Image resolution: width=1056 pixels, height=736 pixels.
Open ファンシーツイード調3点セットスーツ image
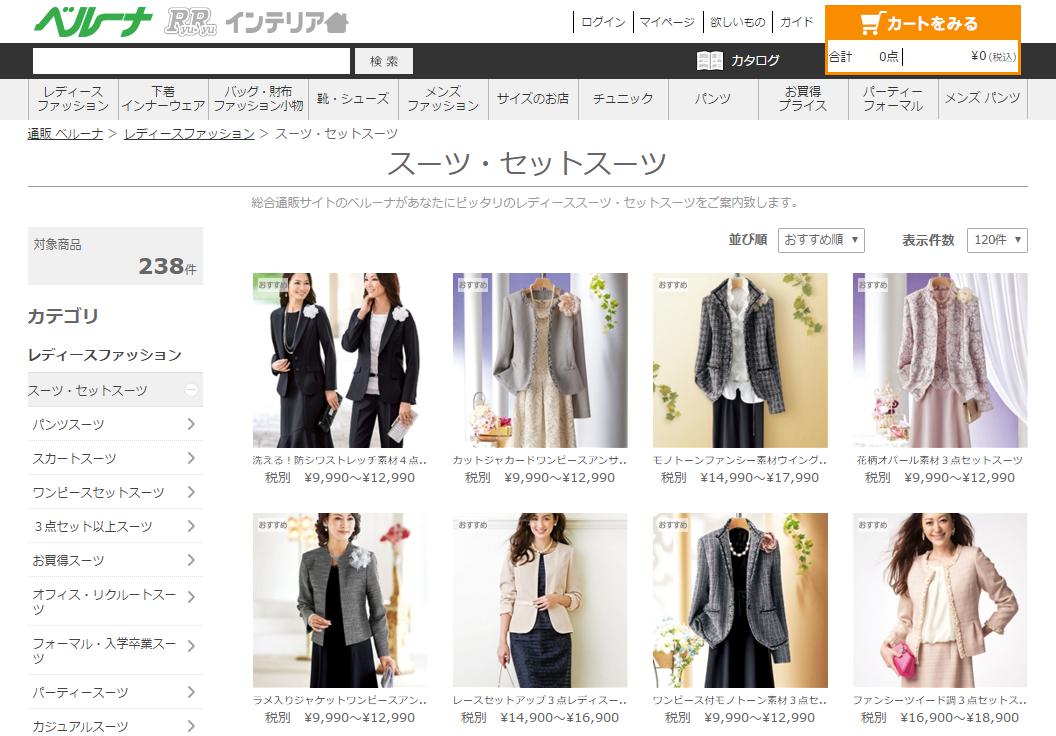(940, 601)
